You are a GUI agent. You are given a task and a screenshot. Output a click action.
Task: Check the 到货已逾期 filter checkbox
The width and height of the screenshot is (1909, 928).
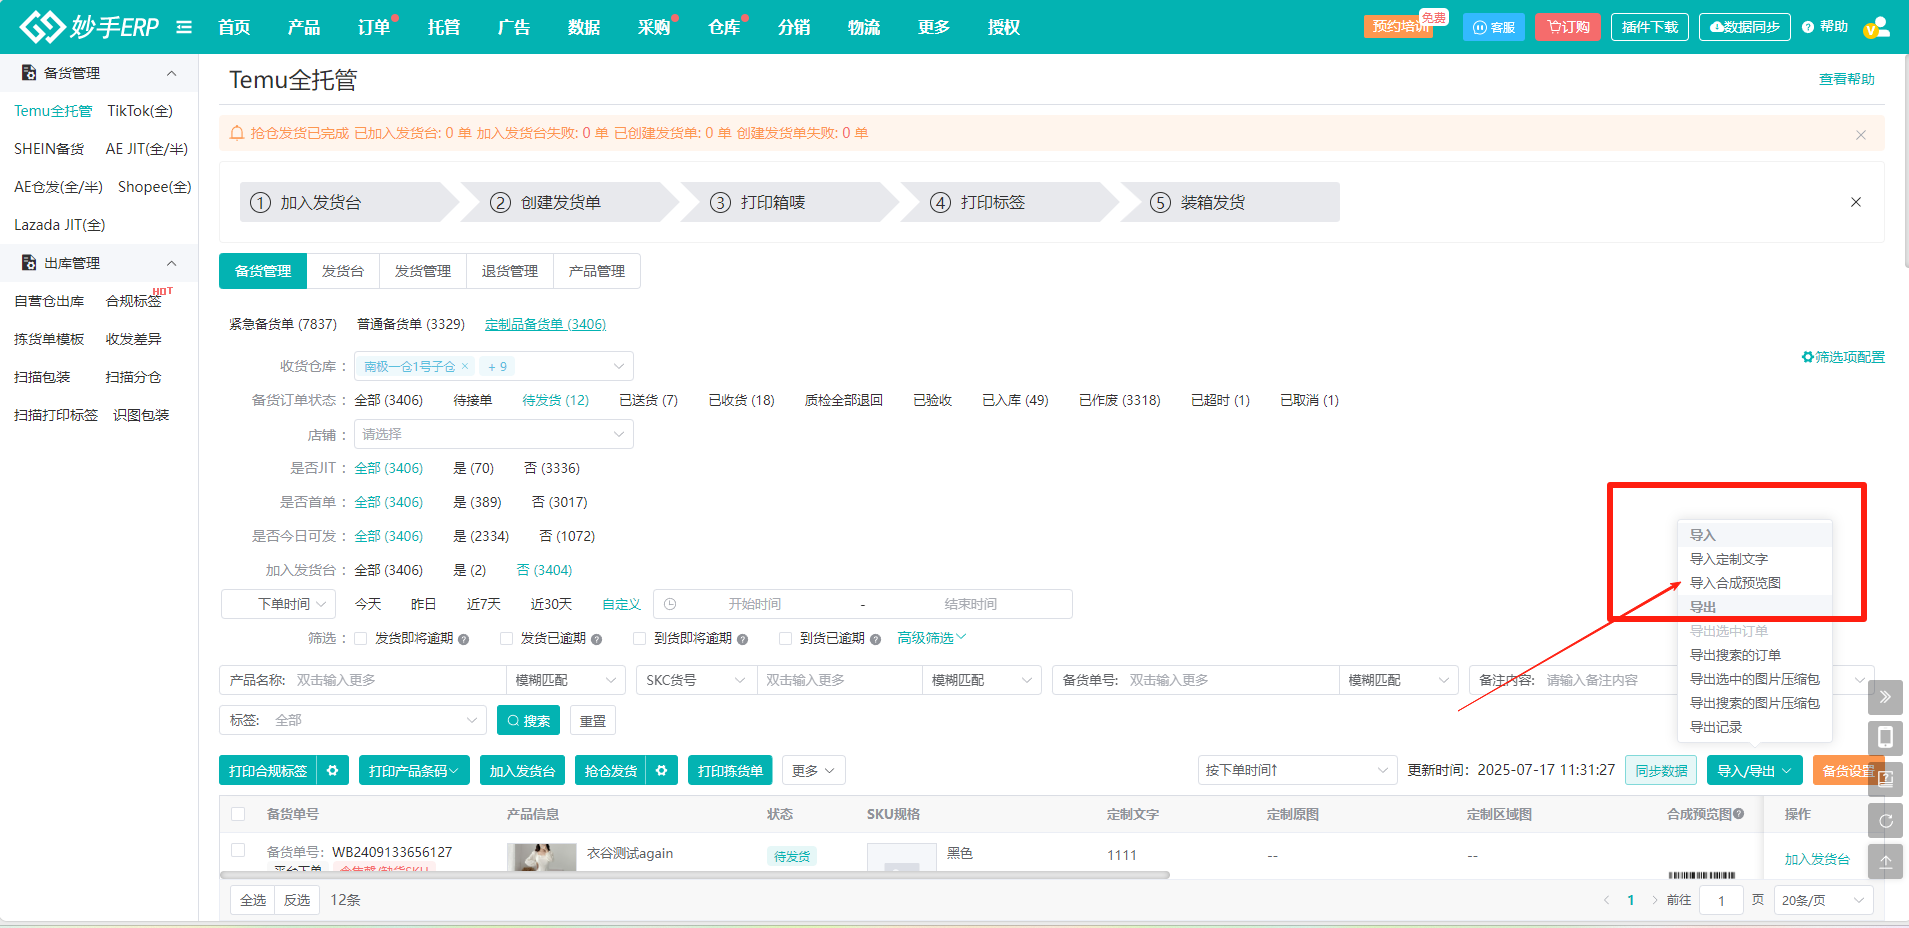click(785, 638)
